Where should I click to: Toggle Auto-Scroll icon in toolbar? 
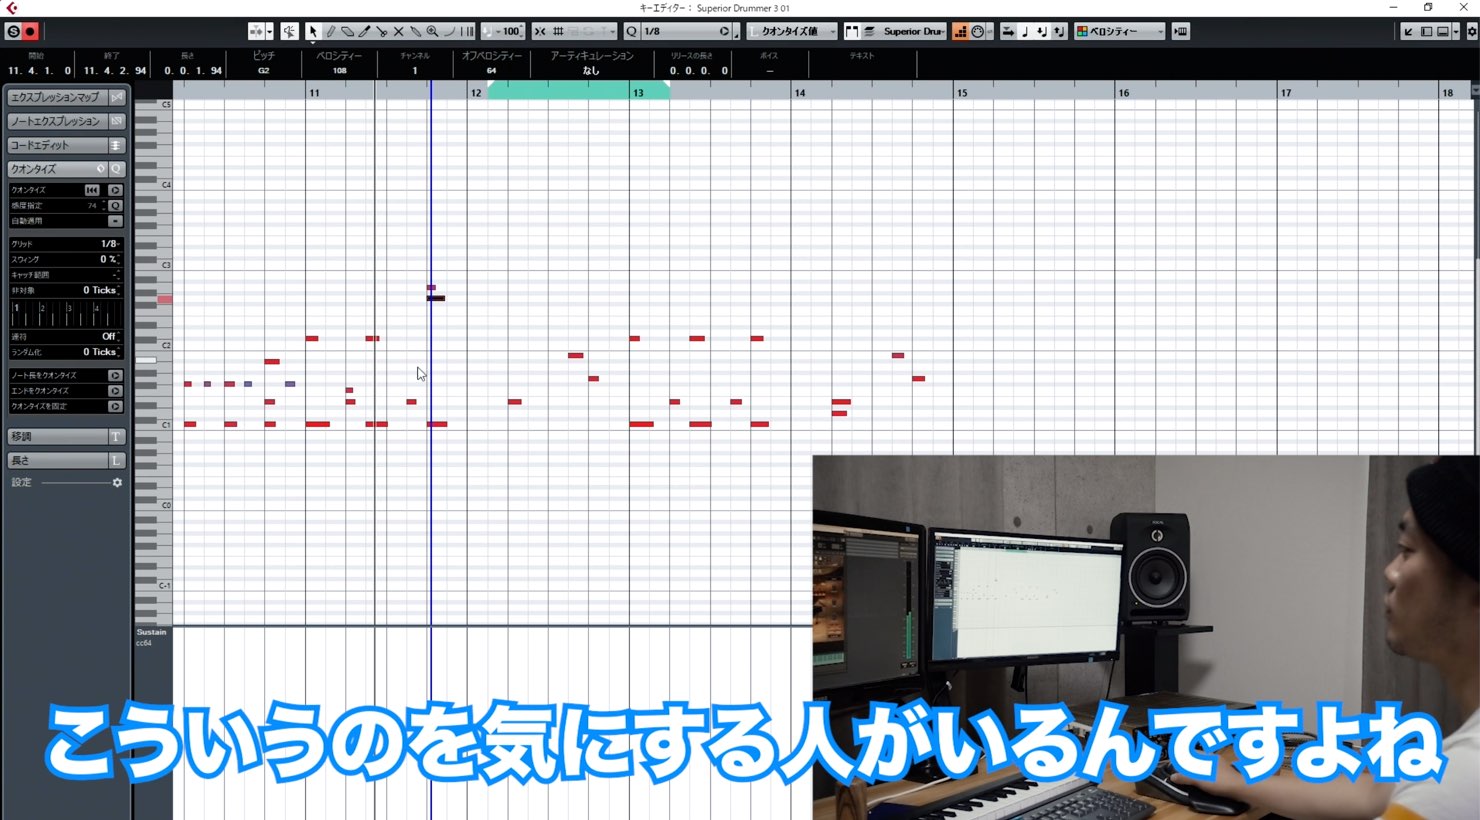(257, 32)
